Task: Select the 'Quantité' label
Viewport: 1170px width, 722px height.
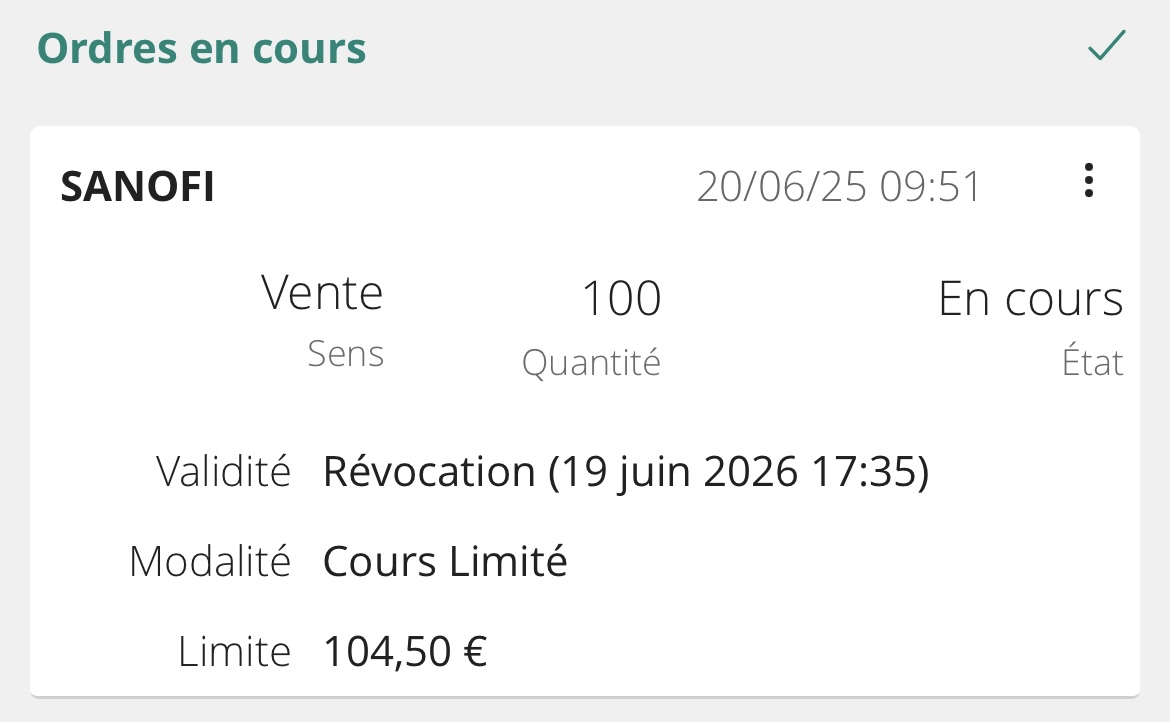Action: tap(591, 363)
